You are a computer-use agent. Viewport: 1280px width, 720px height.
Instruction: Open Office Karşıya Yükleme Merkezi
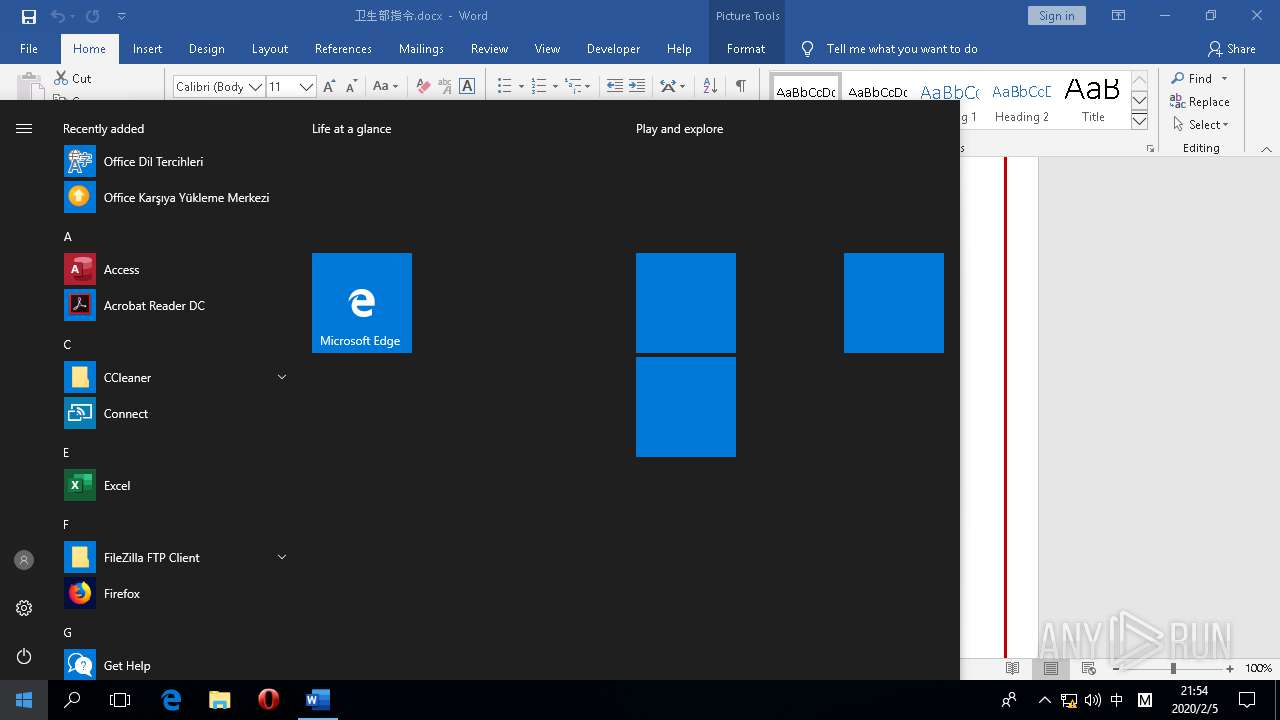[x=175, y=198]
